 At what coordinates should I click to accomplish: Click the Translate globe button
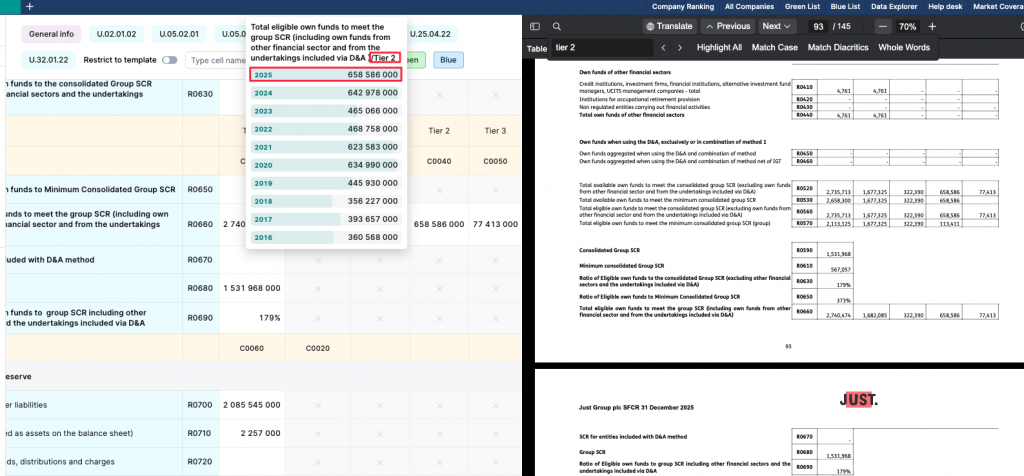click(x=670, y=26)
